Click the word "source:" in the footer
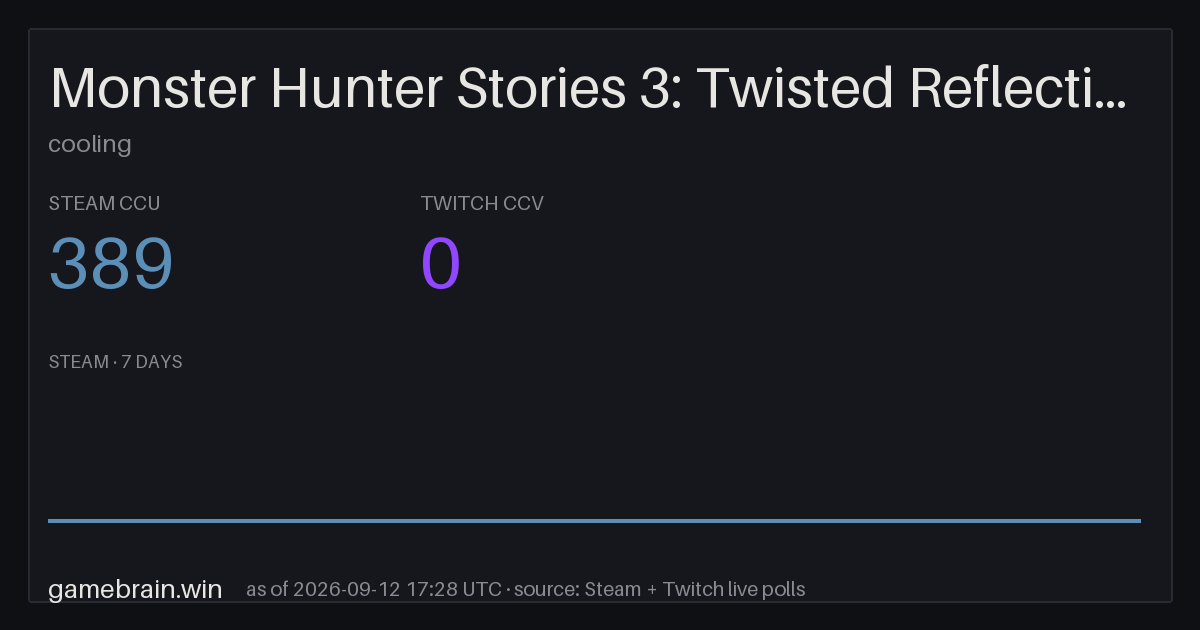 coord(547,589)
